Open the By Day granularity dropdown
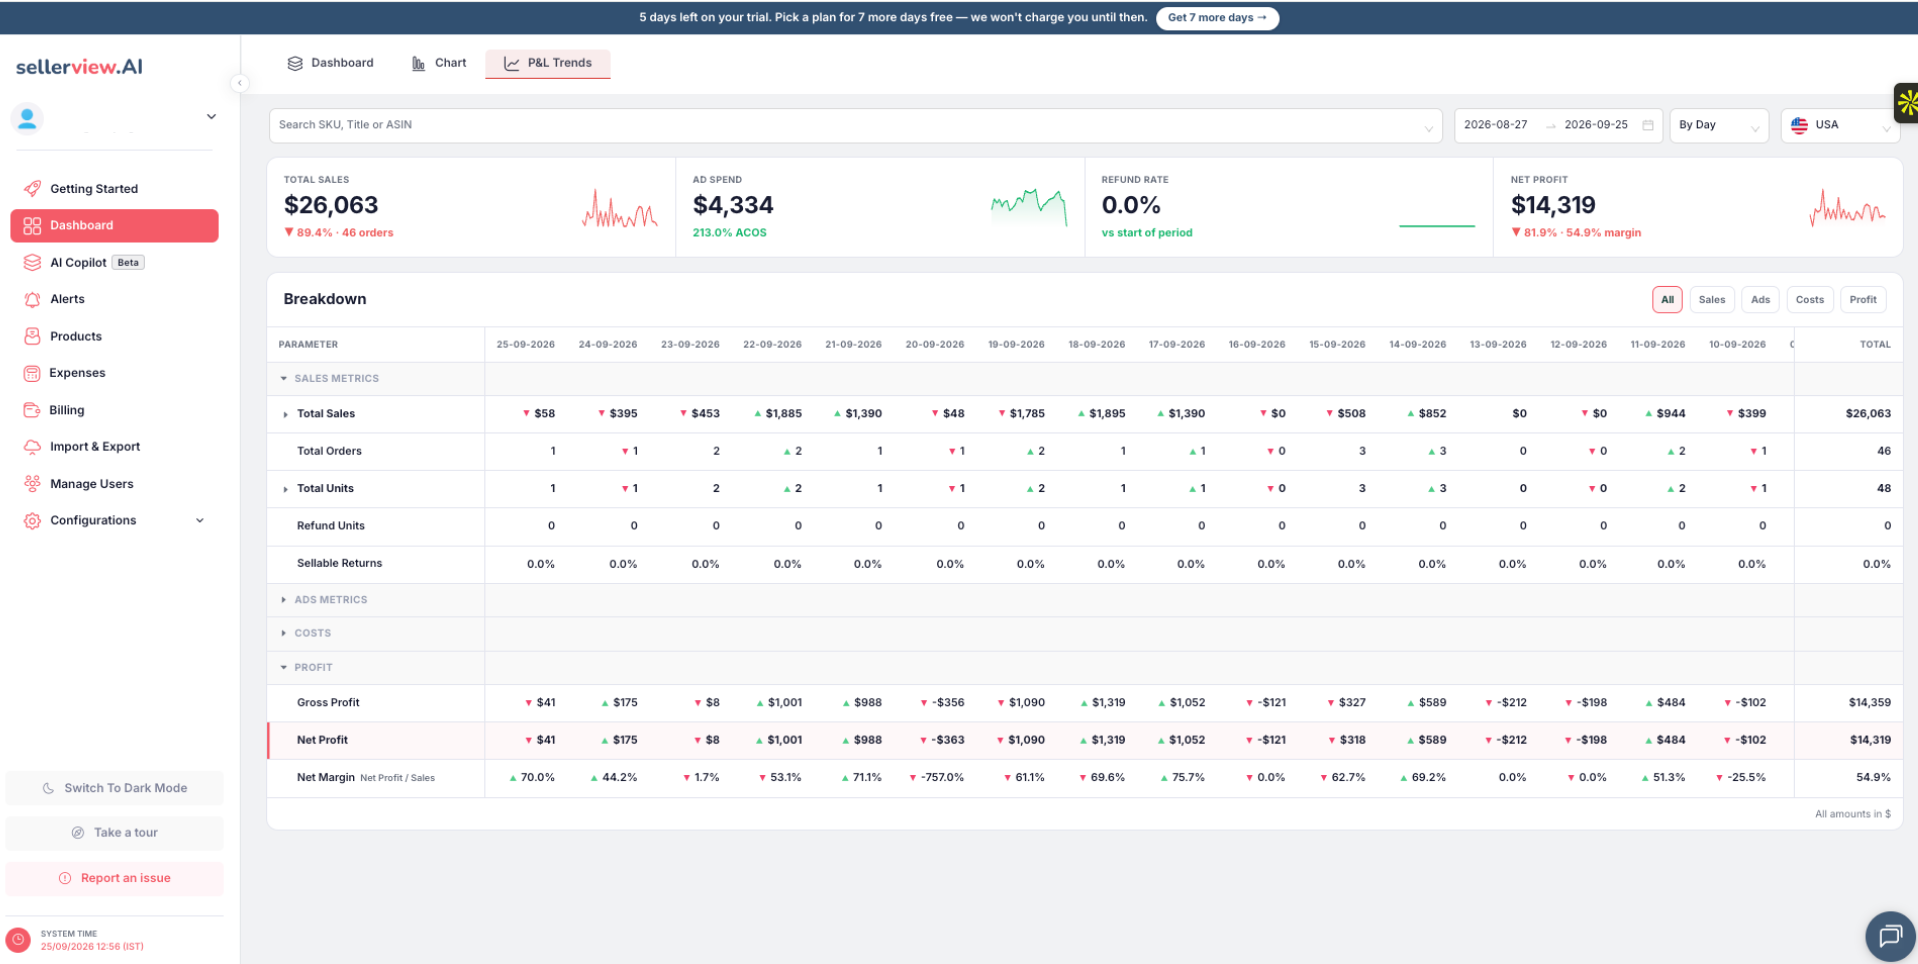 pyautogui.click(x=1719, y=125)
